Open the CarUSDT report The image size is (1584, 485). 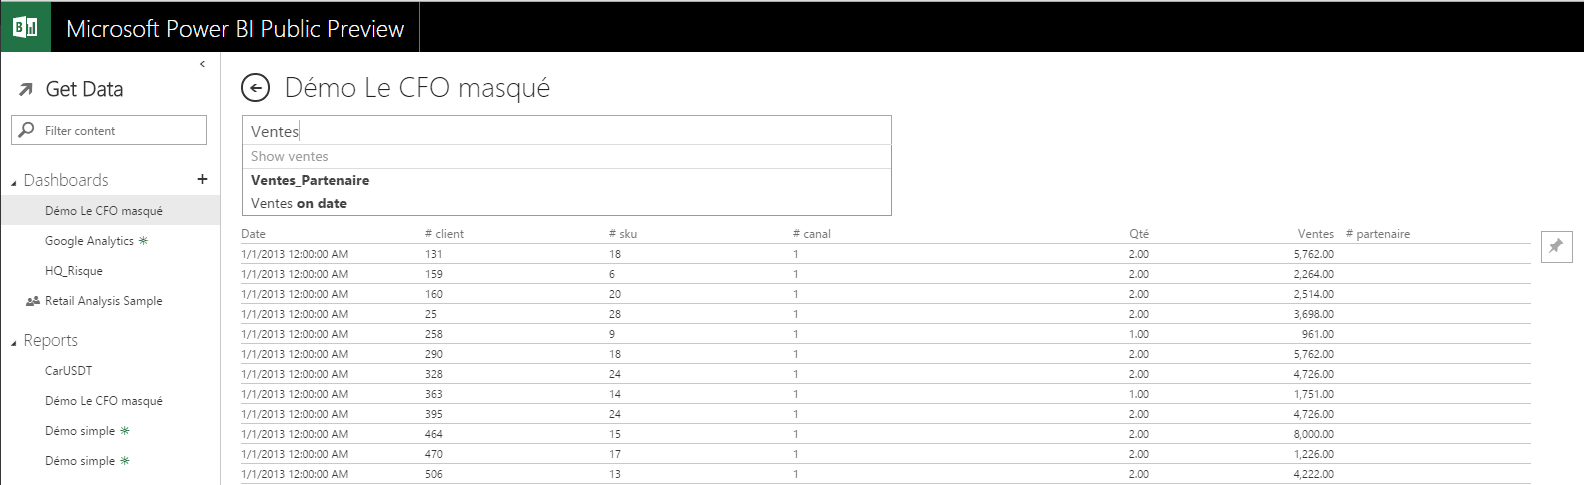[x=68, y=371]
